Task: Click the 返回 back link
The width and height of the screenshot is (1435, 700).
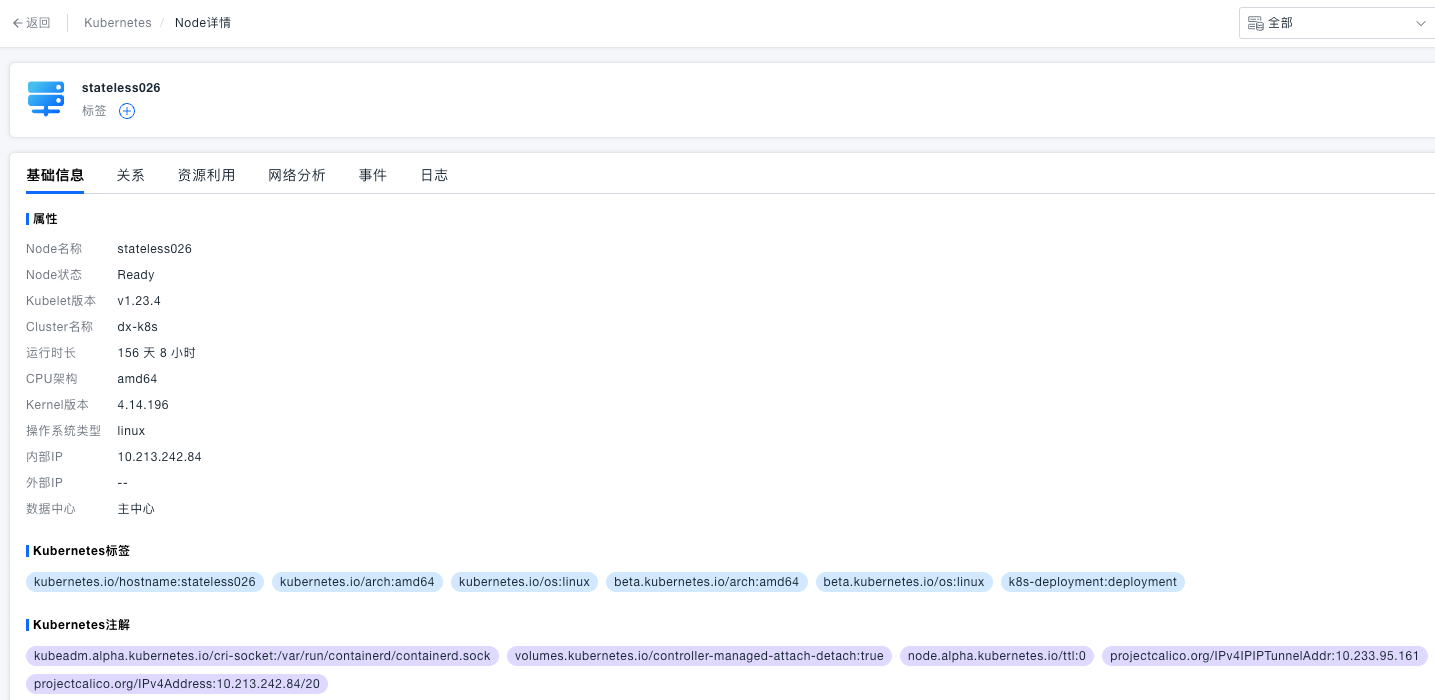Action: (38, 23)
